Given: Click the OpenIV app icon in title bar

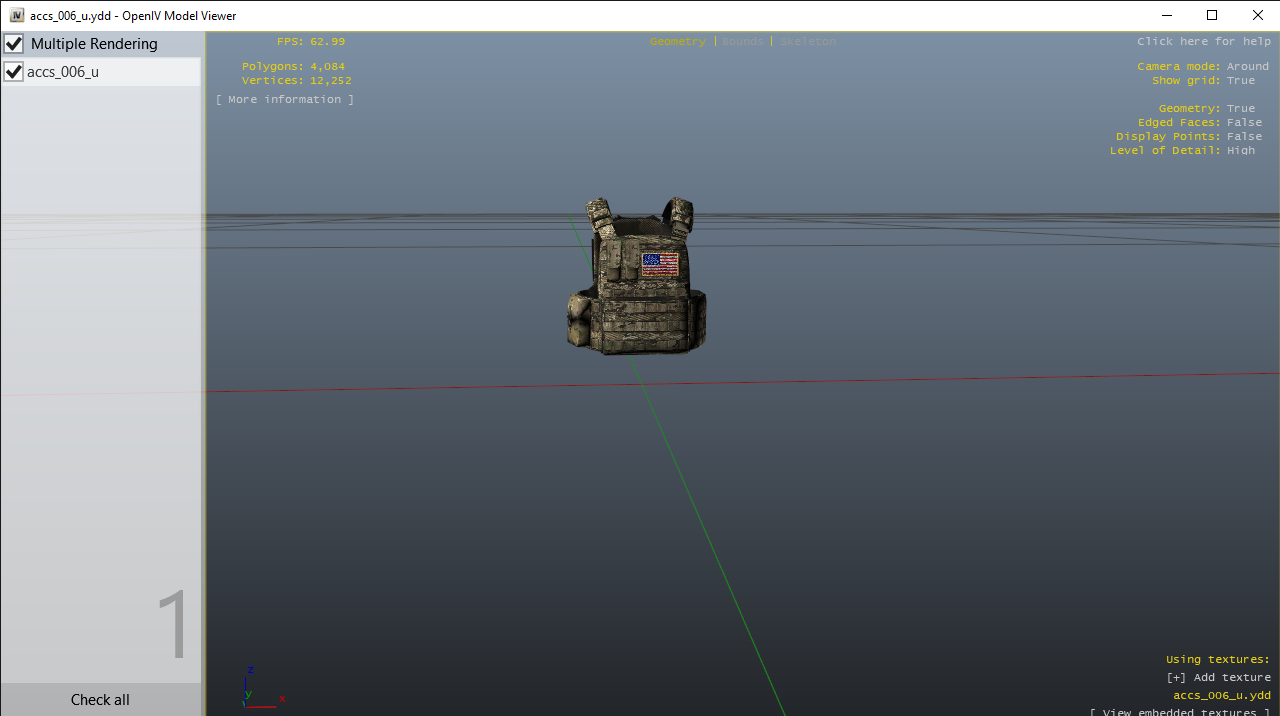Looking at the screenshot, I should [16, 16].
